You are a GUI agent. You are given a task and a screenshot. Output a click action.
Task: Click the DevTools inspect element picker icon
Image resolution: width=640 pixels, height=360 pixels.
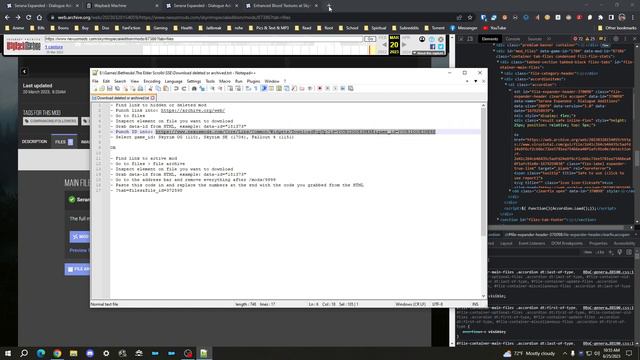461,39
